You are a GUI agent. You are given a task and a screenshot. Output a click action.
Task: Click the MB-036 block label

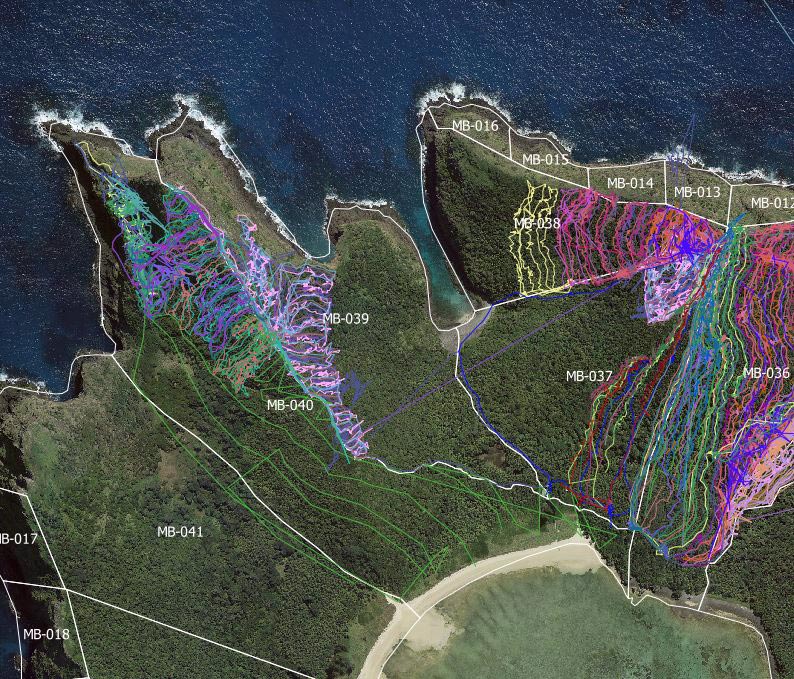coord(766,373)
